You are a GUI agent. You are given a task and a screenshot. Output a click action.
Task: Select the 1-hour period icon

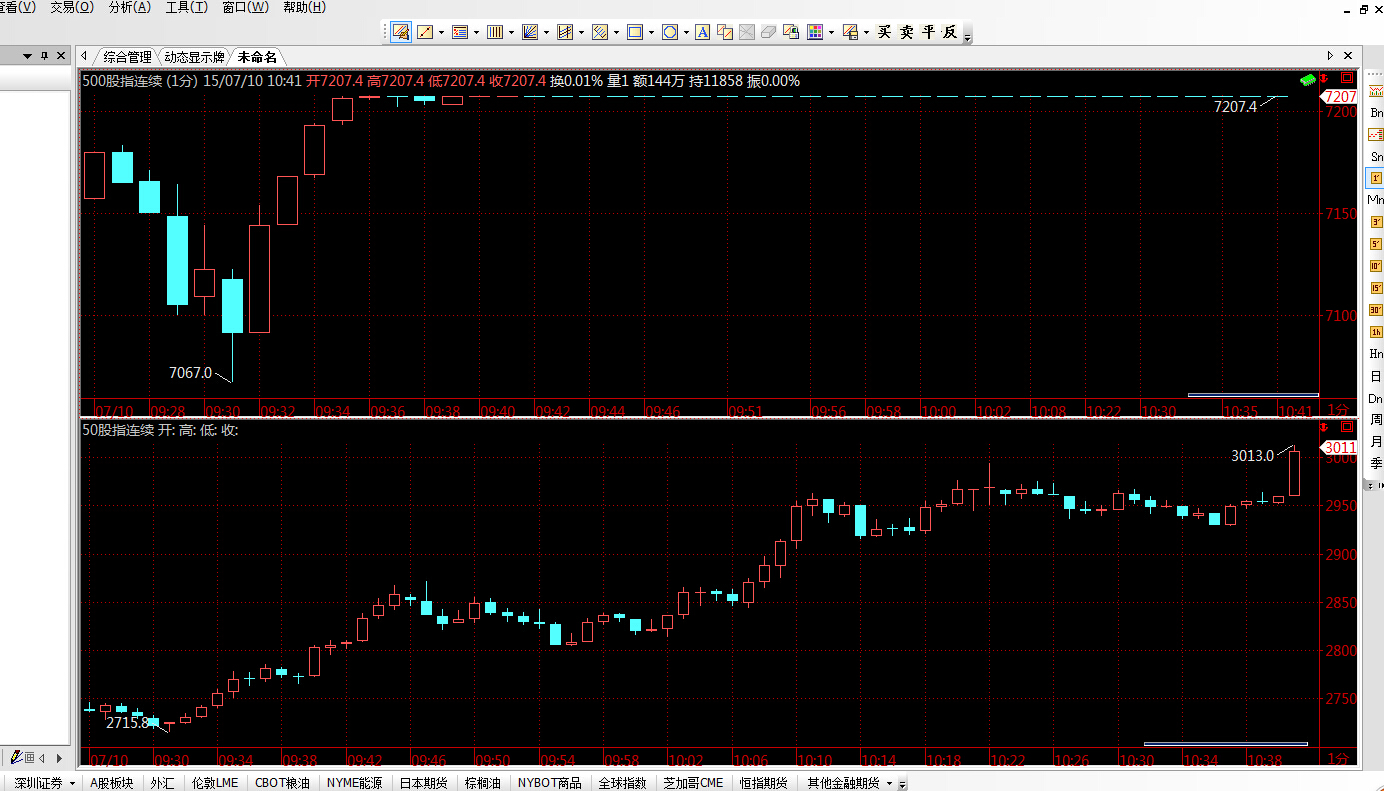pos(1376,332)
